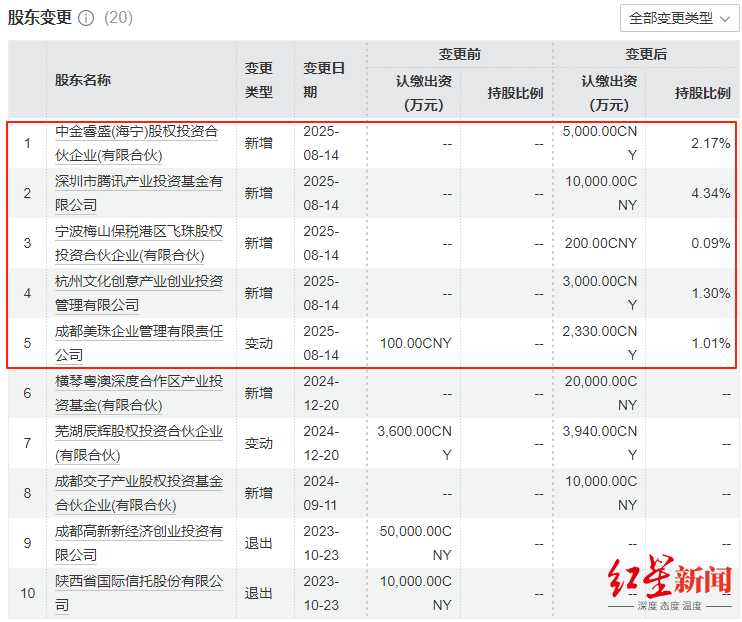The image size is (742, 622).
Task: Open shareholder 芜湖辰辉股权投资合伙企业(有限合伙)
Action: coord(139,443)
